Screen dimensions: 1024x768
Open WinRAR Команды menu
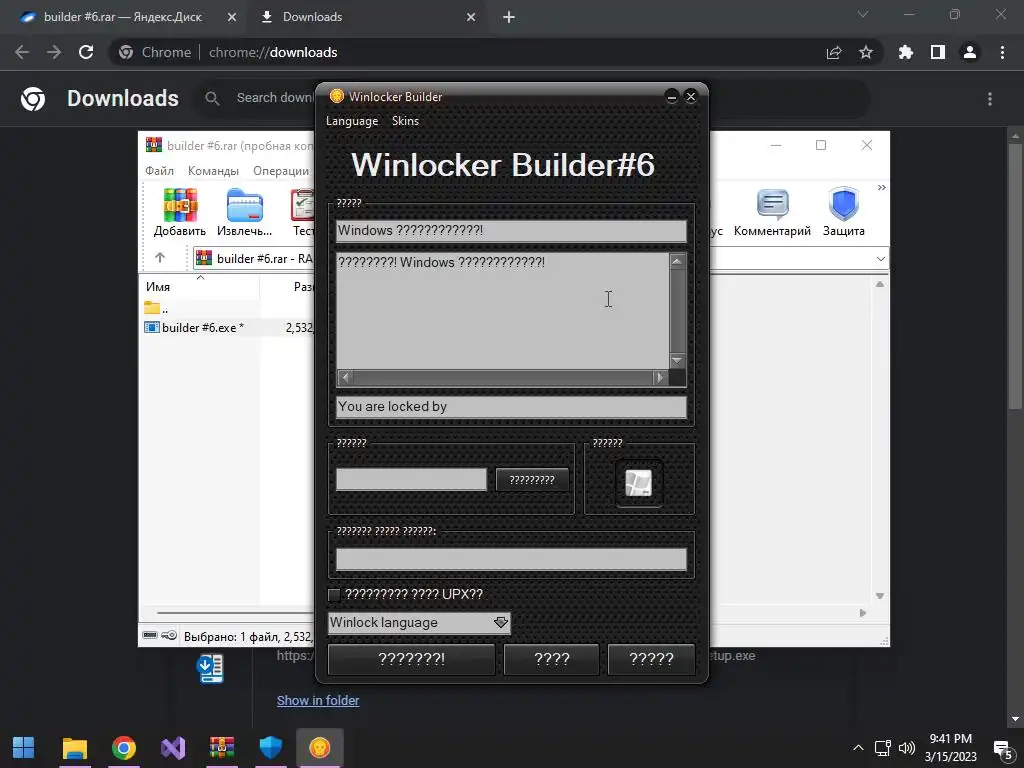tap(213, 171)
